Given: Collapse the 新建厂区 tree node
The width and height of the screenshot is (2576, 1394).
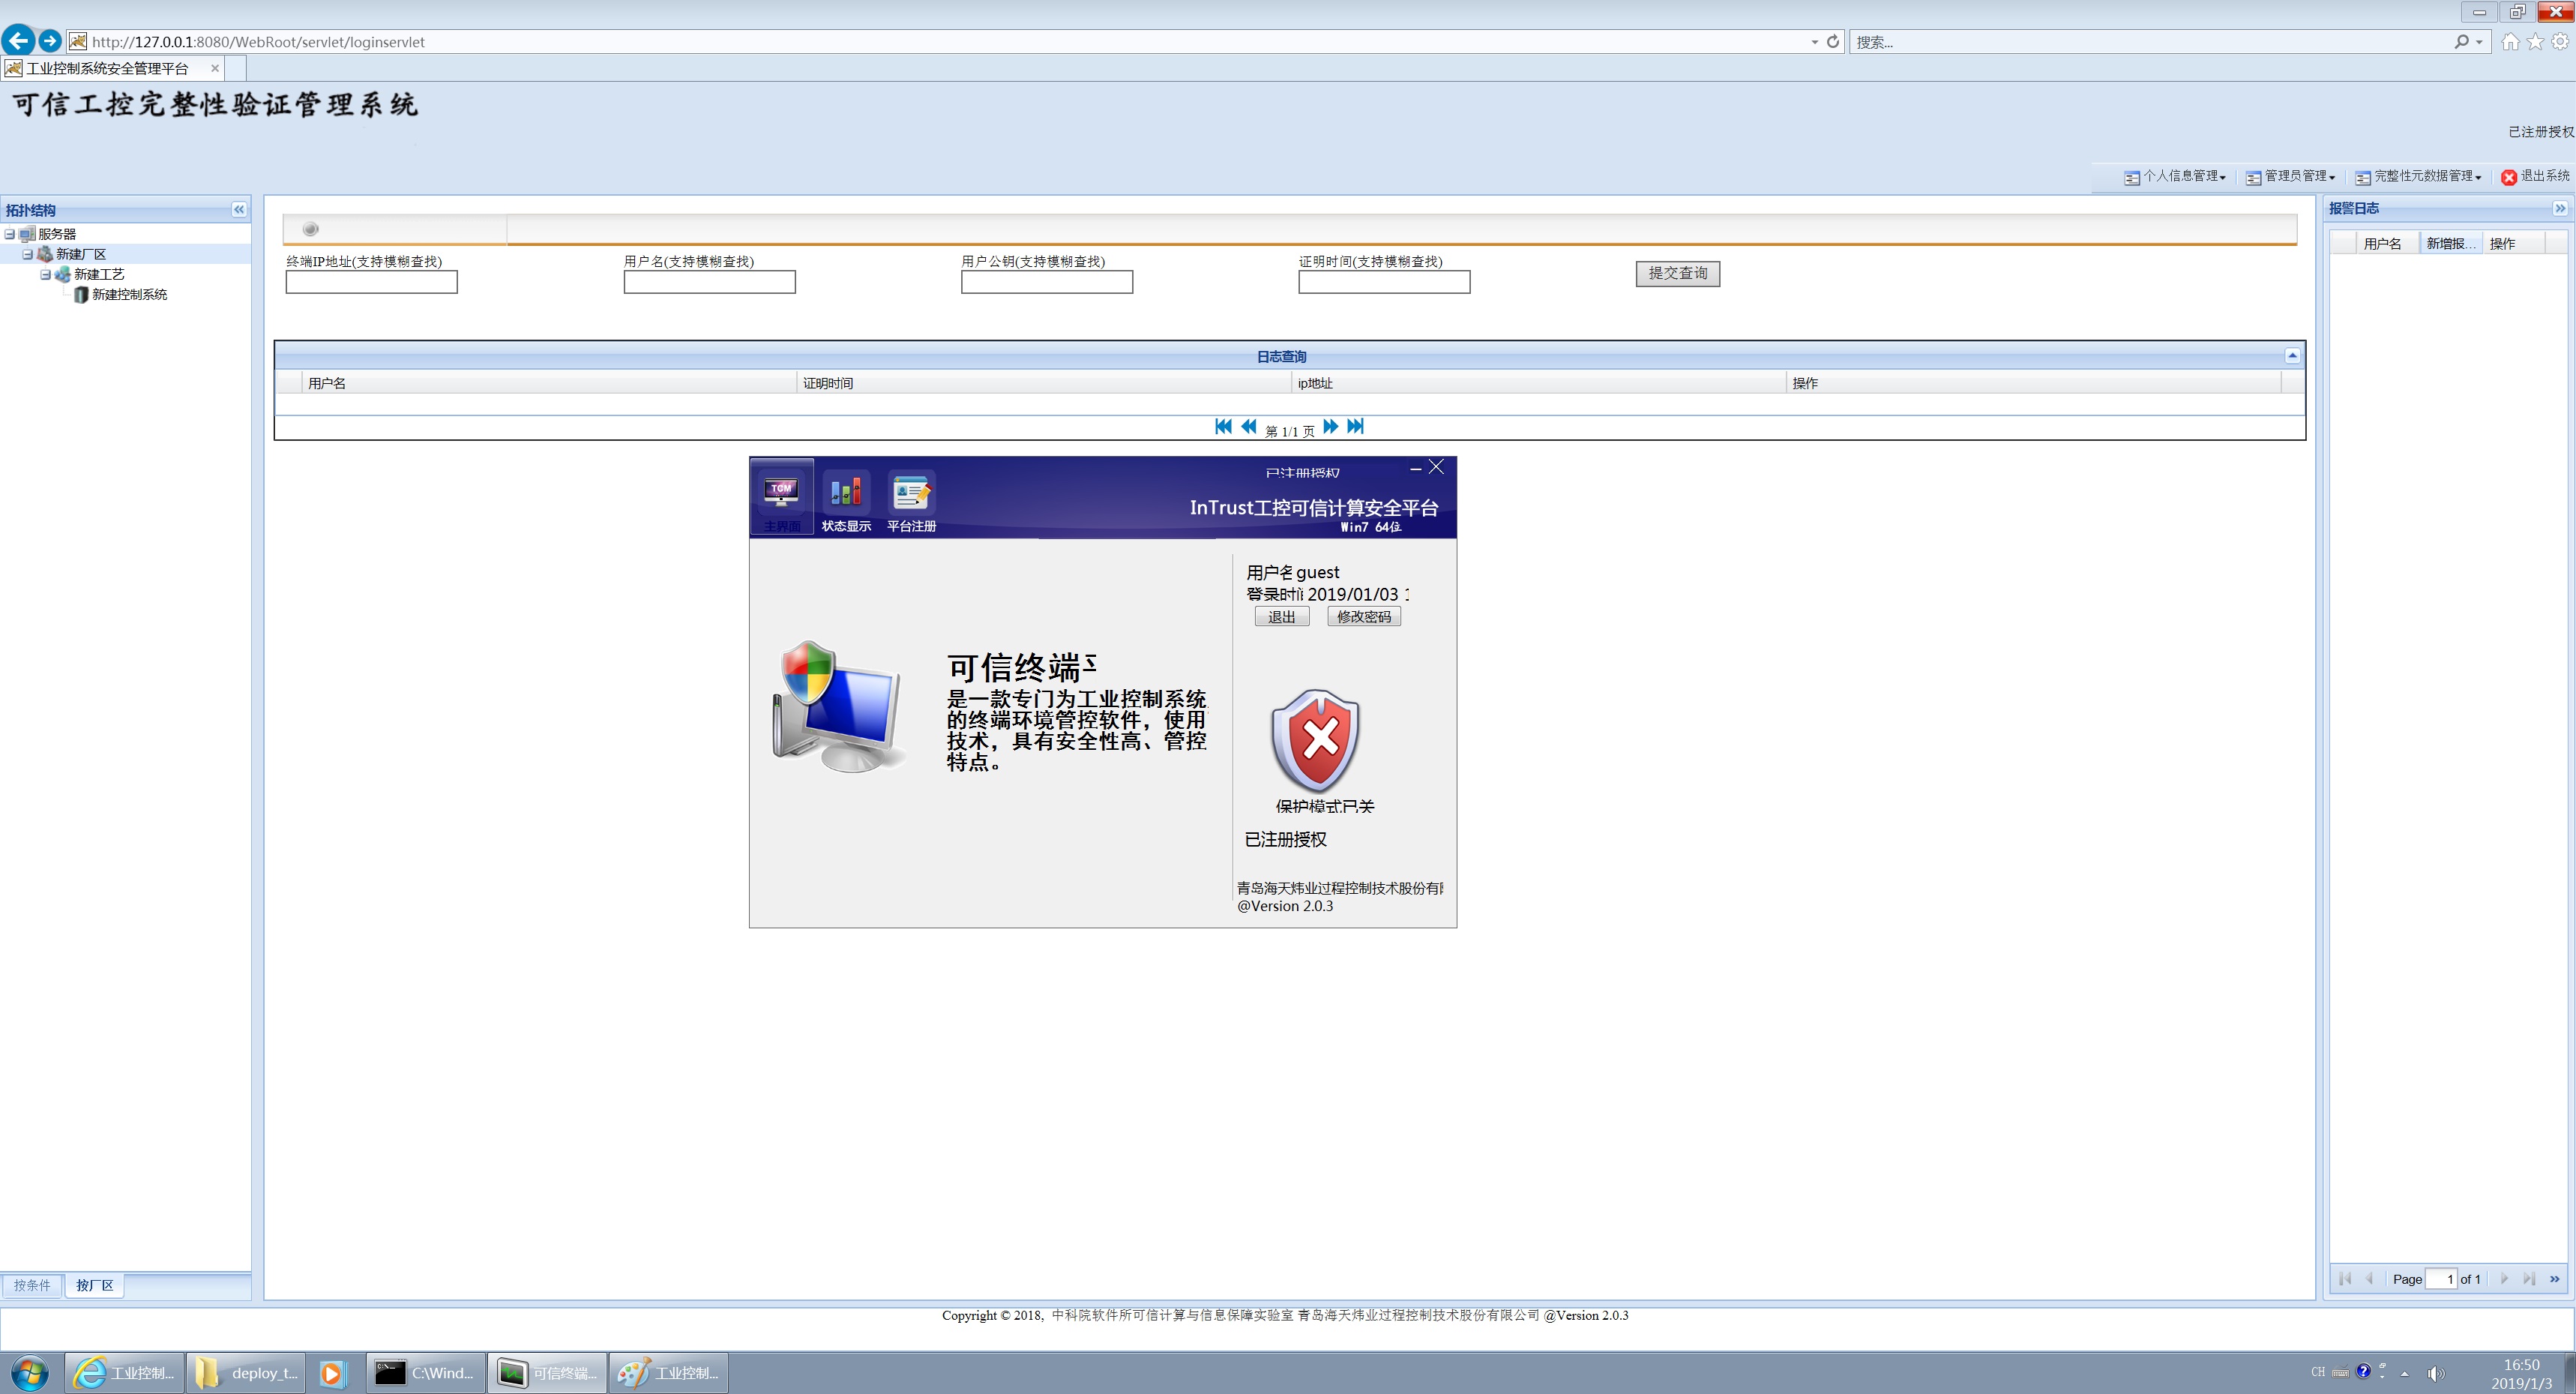Looking at the screenshot, I should click(28, 255).
